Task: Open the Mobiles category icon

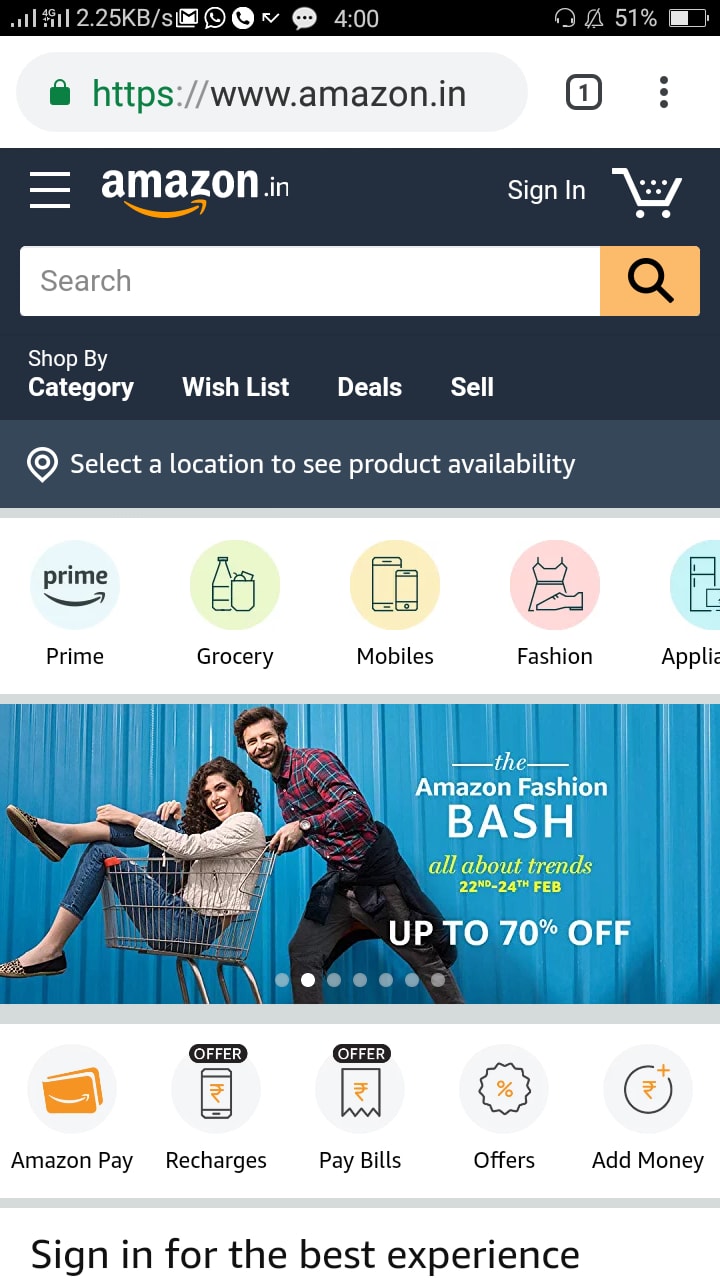Action: tap(395, 585)
